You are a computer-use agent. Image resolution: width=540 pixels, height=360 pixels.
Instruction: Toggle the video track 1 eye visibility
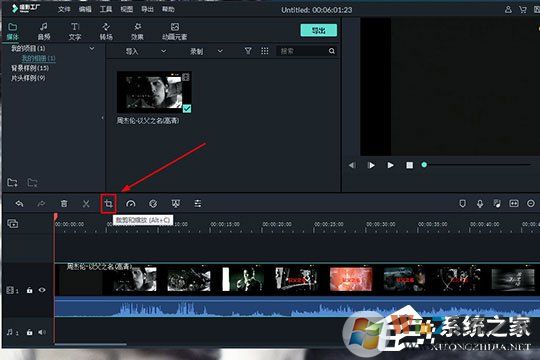42,290
